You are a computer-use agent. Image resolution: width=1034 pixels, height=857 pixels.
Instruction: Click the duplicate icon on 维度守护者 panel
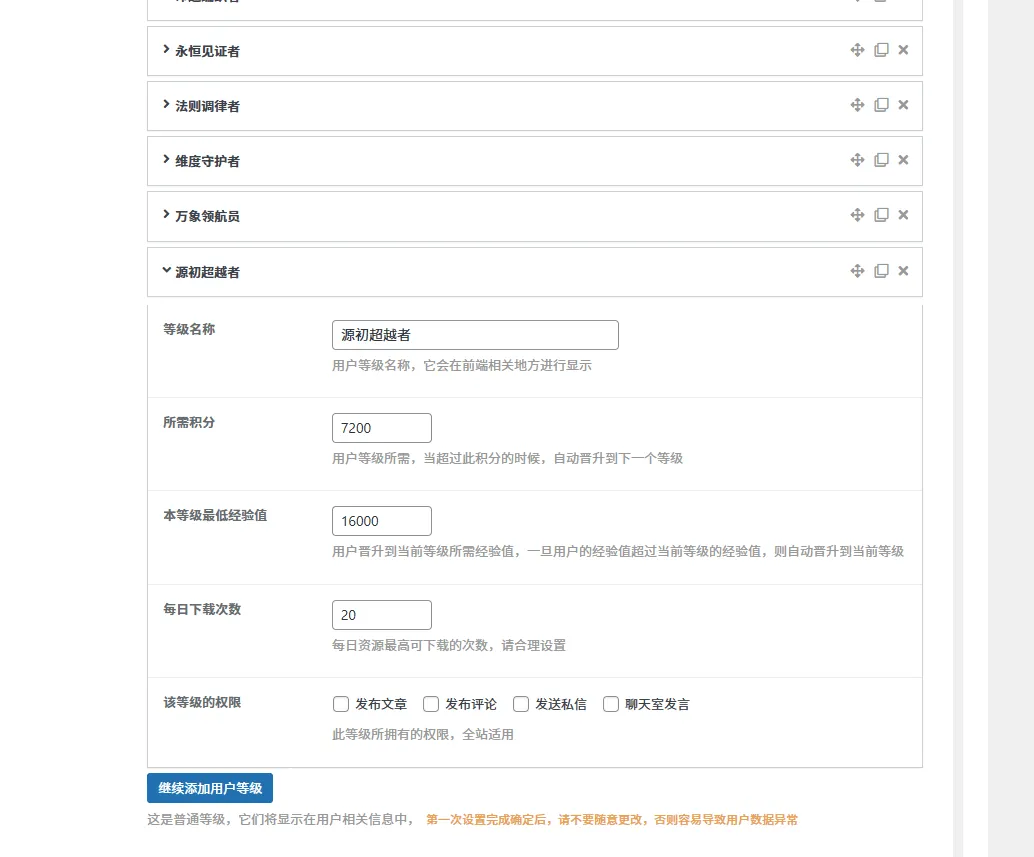pyautogui.click(x=881, y=159)
